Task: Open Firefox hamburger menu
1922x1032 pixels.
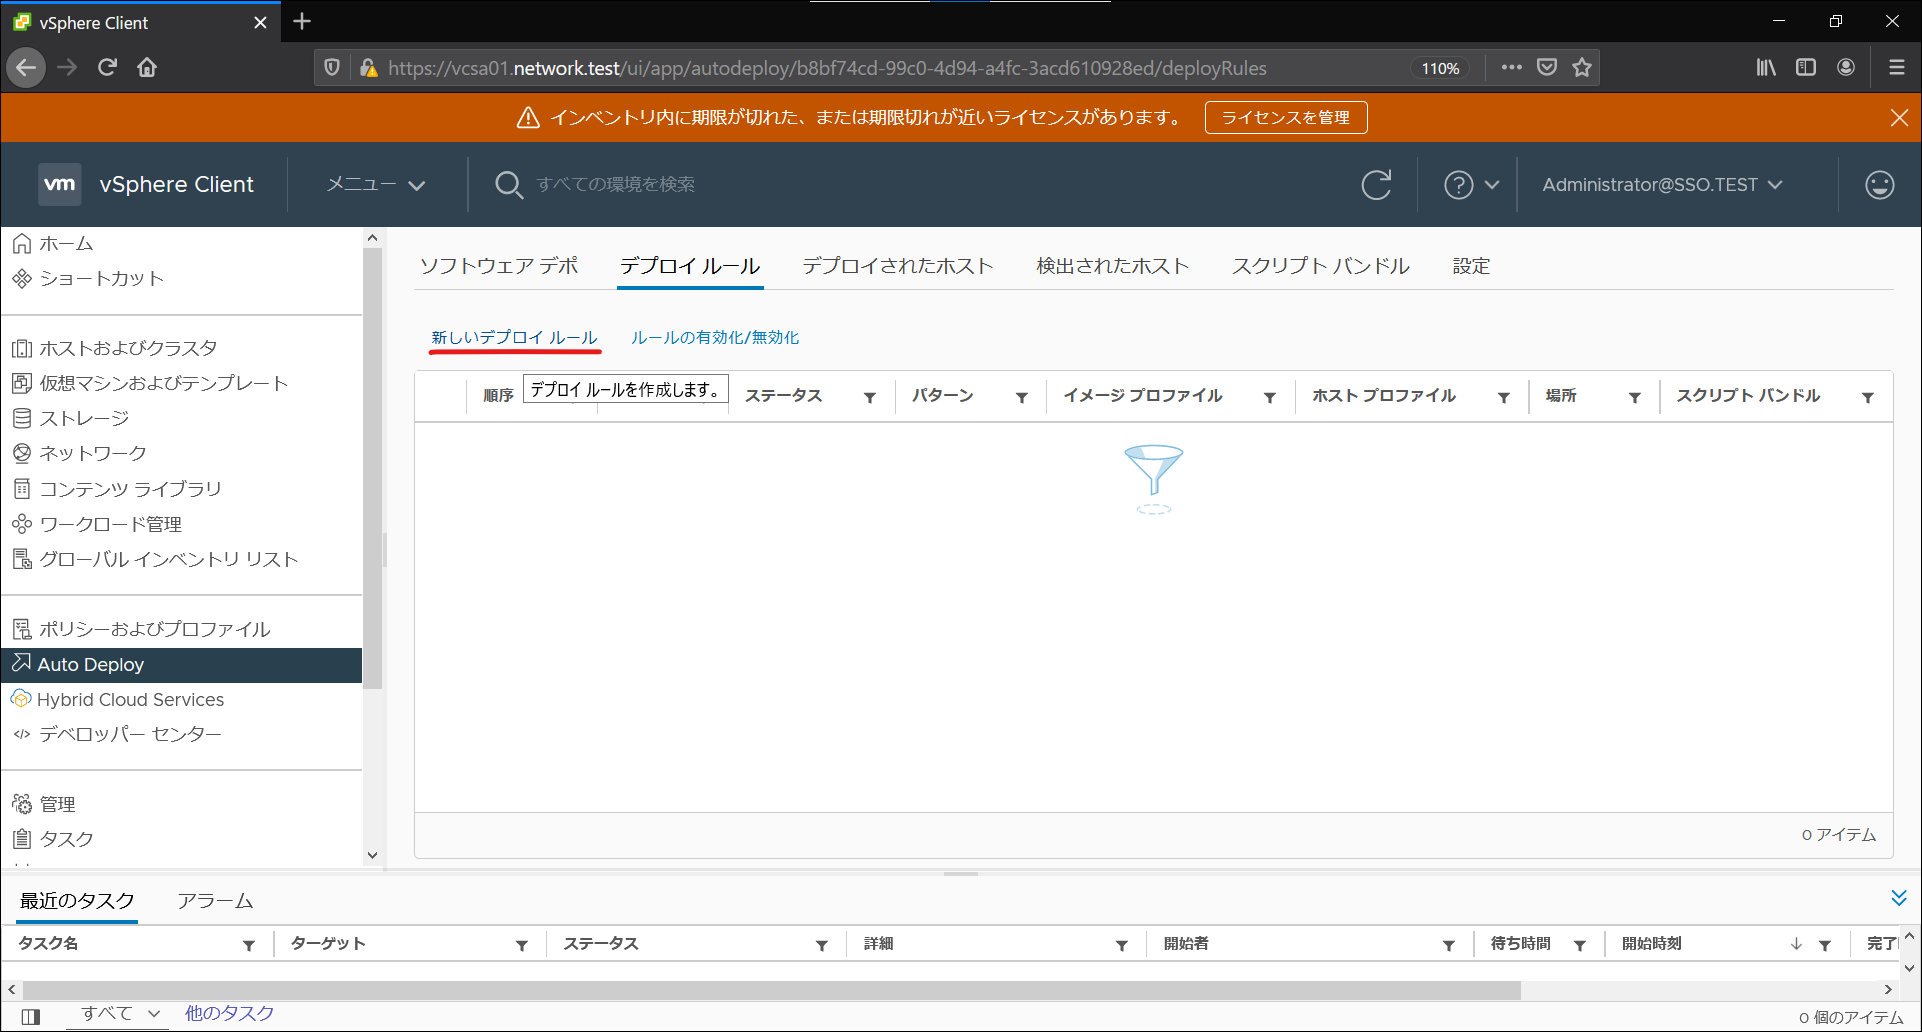Action: pos(1896,68)
